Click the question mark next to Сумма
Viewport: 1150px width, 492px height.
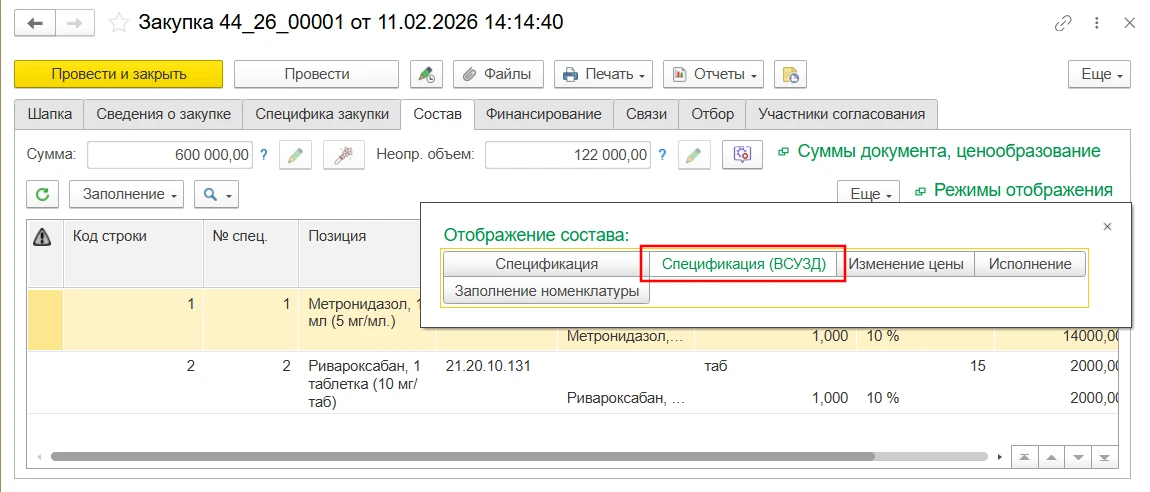[264, 155]
